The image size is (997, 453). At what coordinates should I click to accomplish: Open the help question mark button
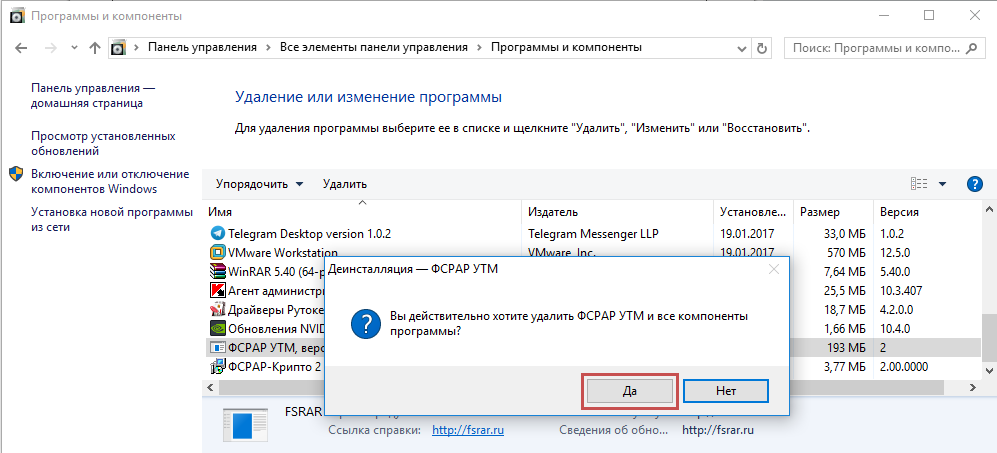pos(975,184)
